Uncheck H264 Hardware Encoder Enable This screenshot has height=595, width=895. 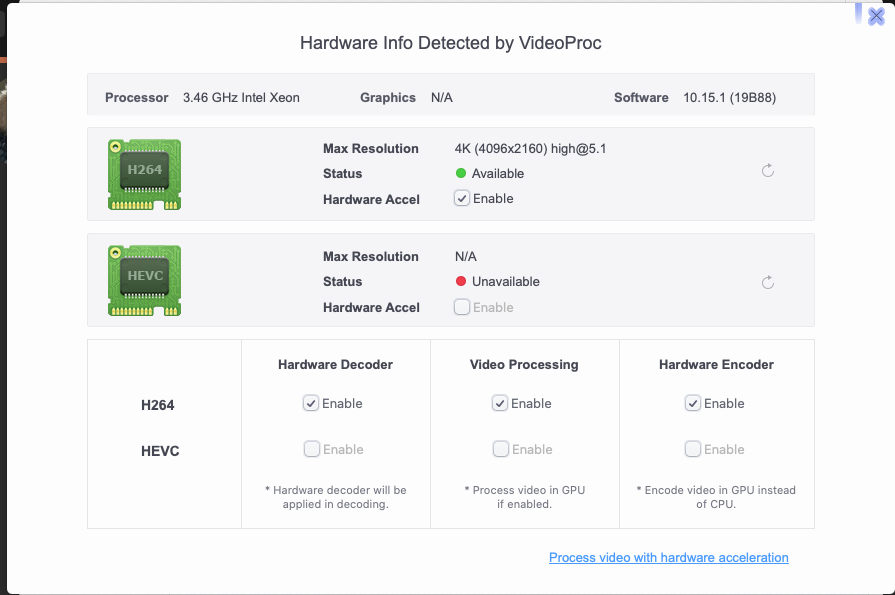point(692,403)
